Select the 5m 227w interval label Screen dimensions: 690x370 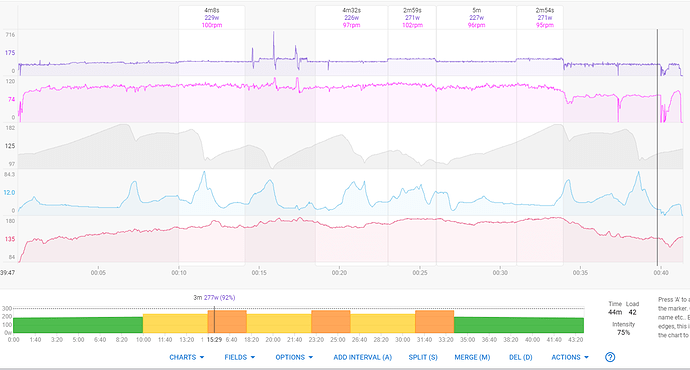coord(477,18)
